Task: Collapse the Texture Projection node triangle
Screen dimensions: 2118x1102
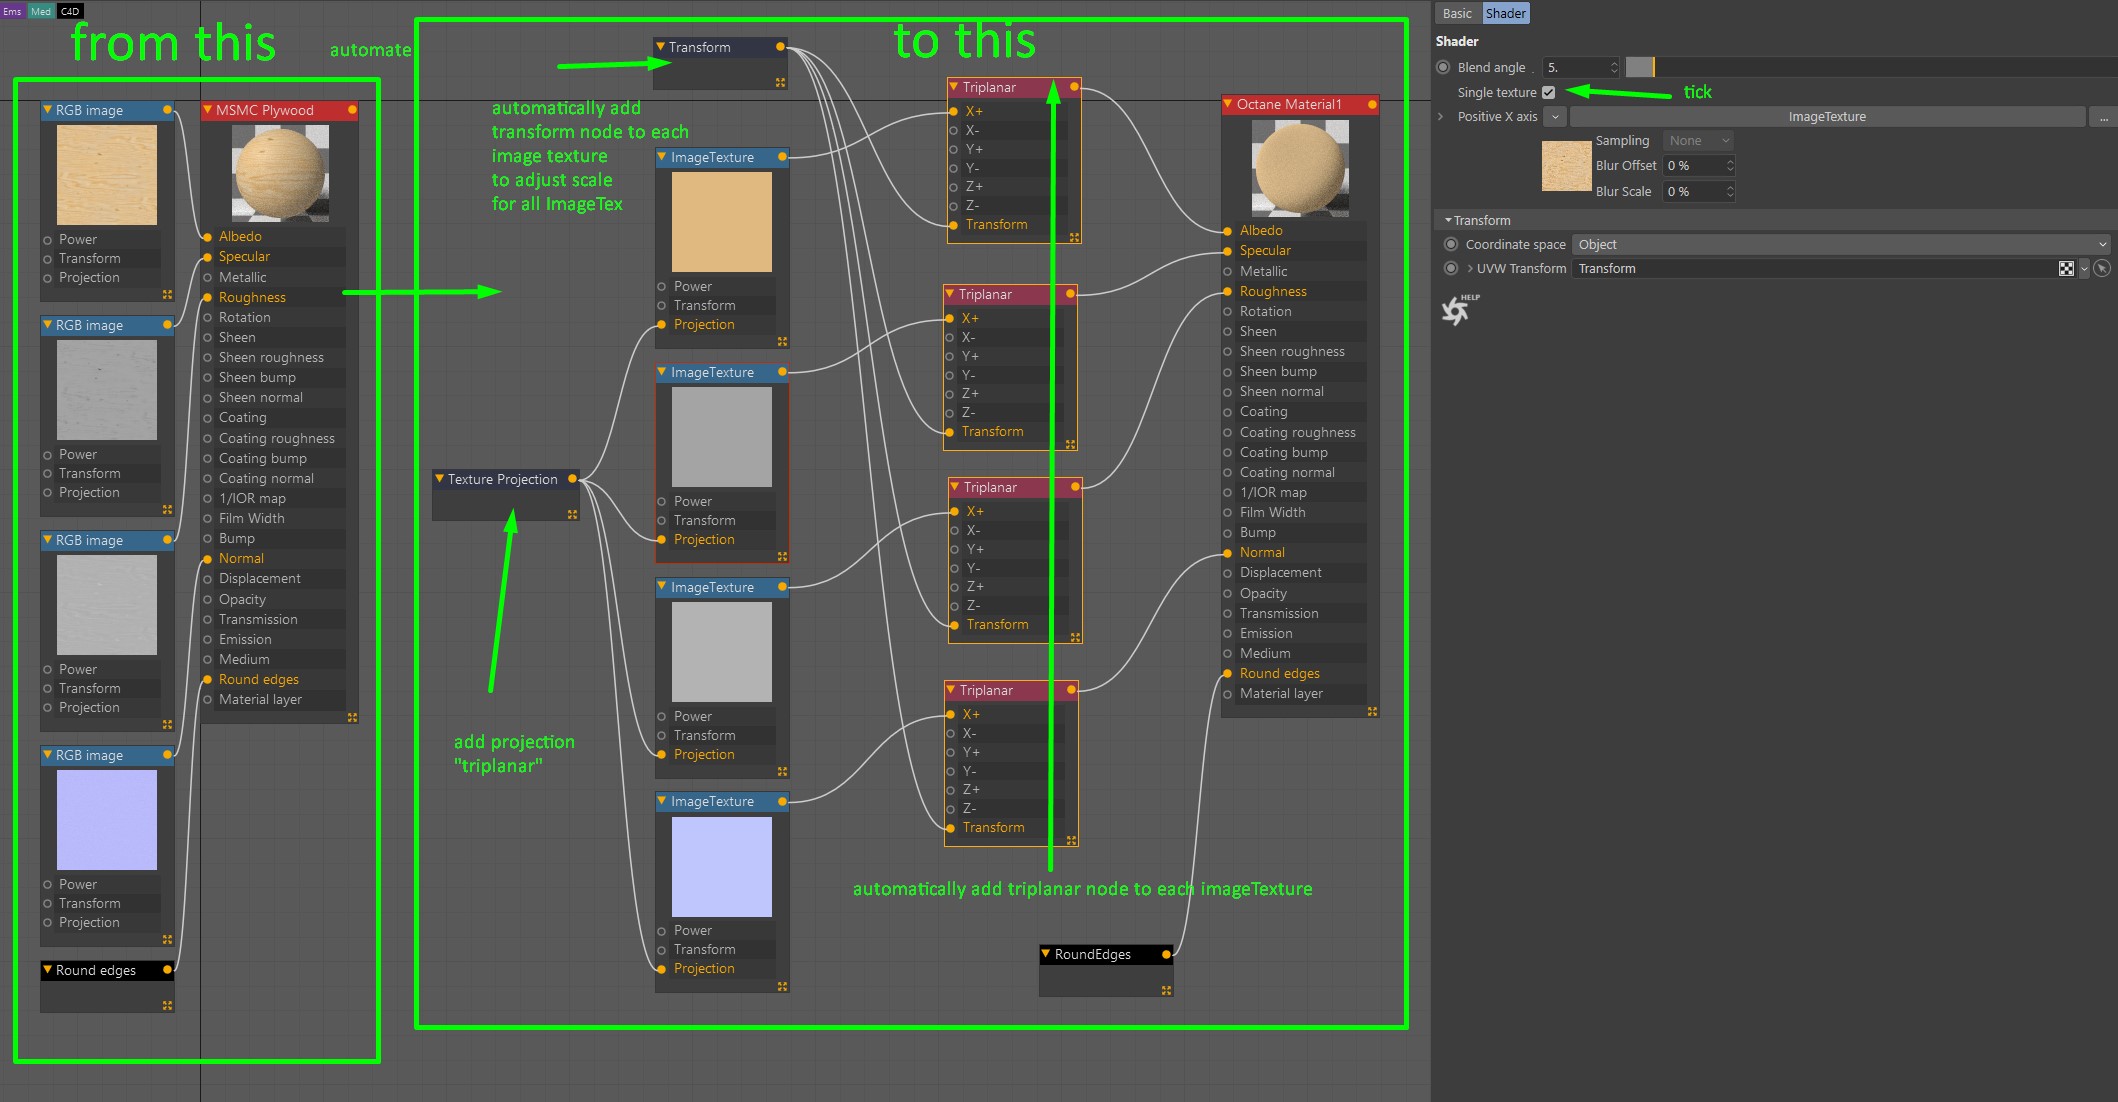Action: pyautogui.click(x=440, y=479)
